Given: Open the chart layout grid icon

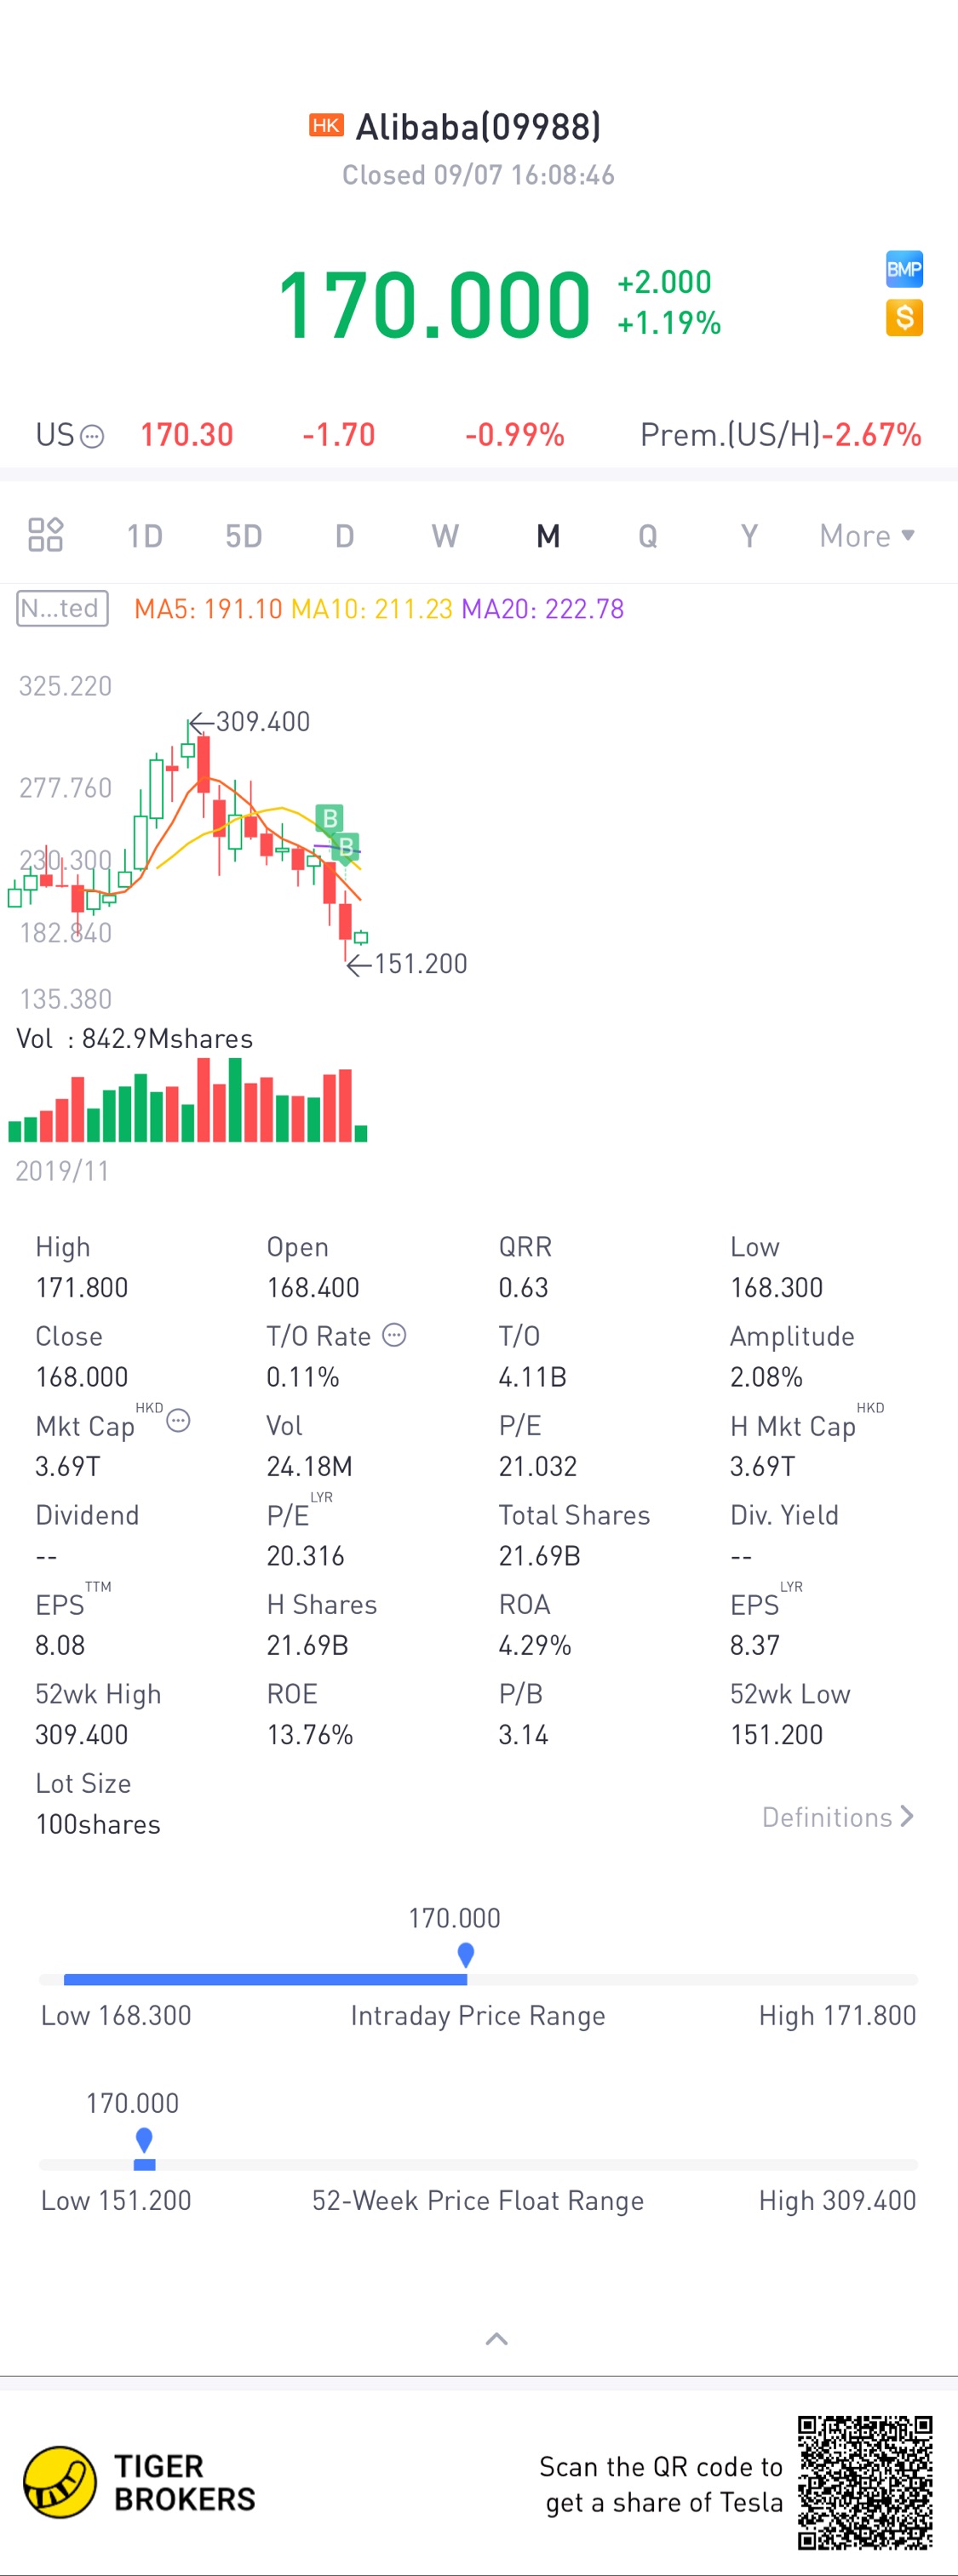Looking at the screenshot, I should [46, 535].
